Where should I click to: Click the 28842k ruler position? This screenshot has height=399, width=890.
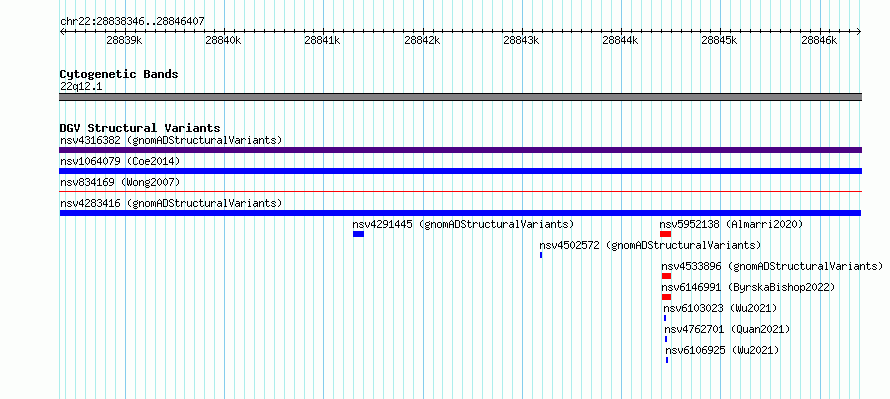pyautogui.click(x=422, y=40)
